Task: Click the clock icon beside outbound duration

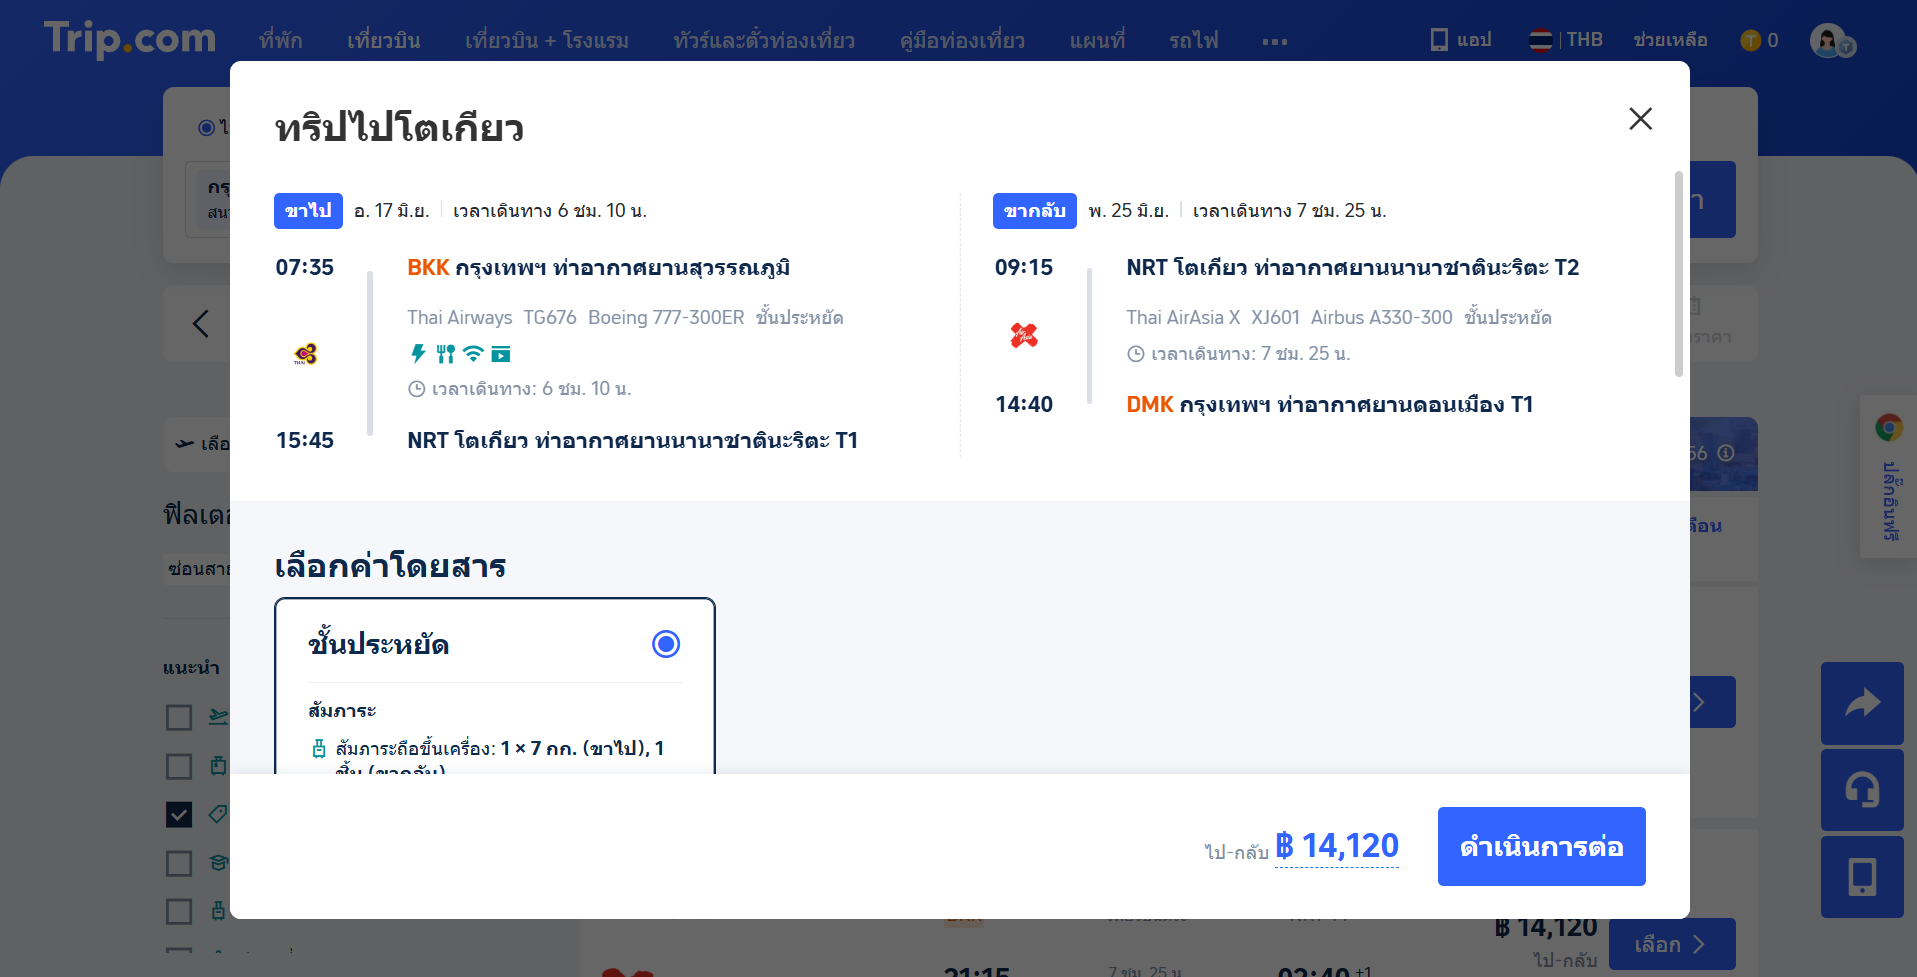Action: tap(416, 389)
